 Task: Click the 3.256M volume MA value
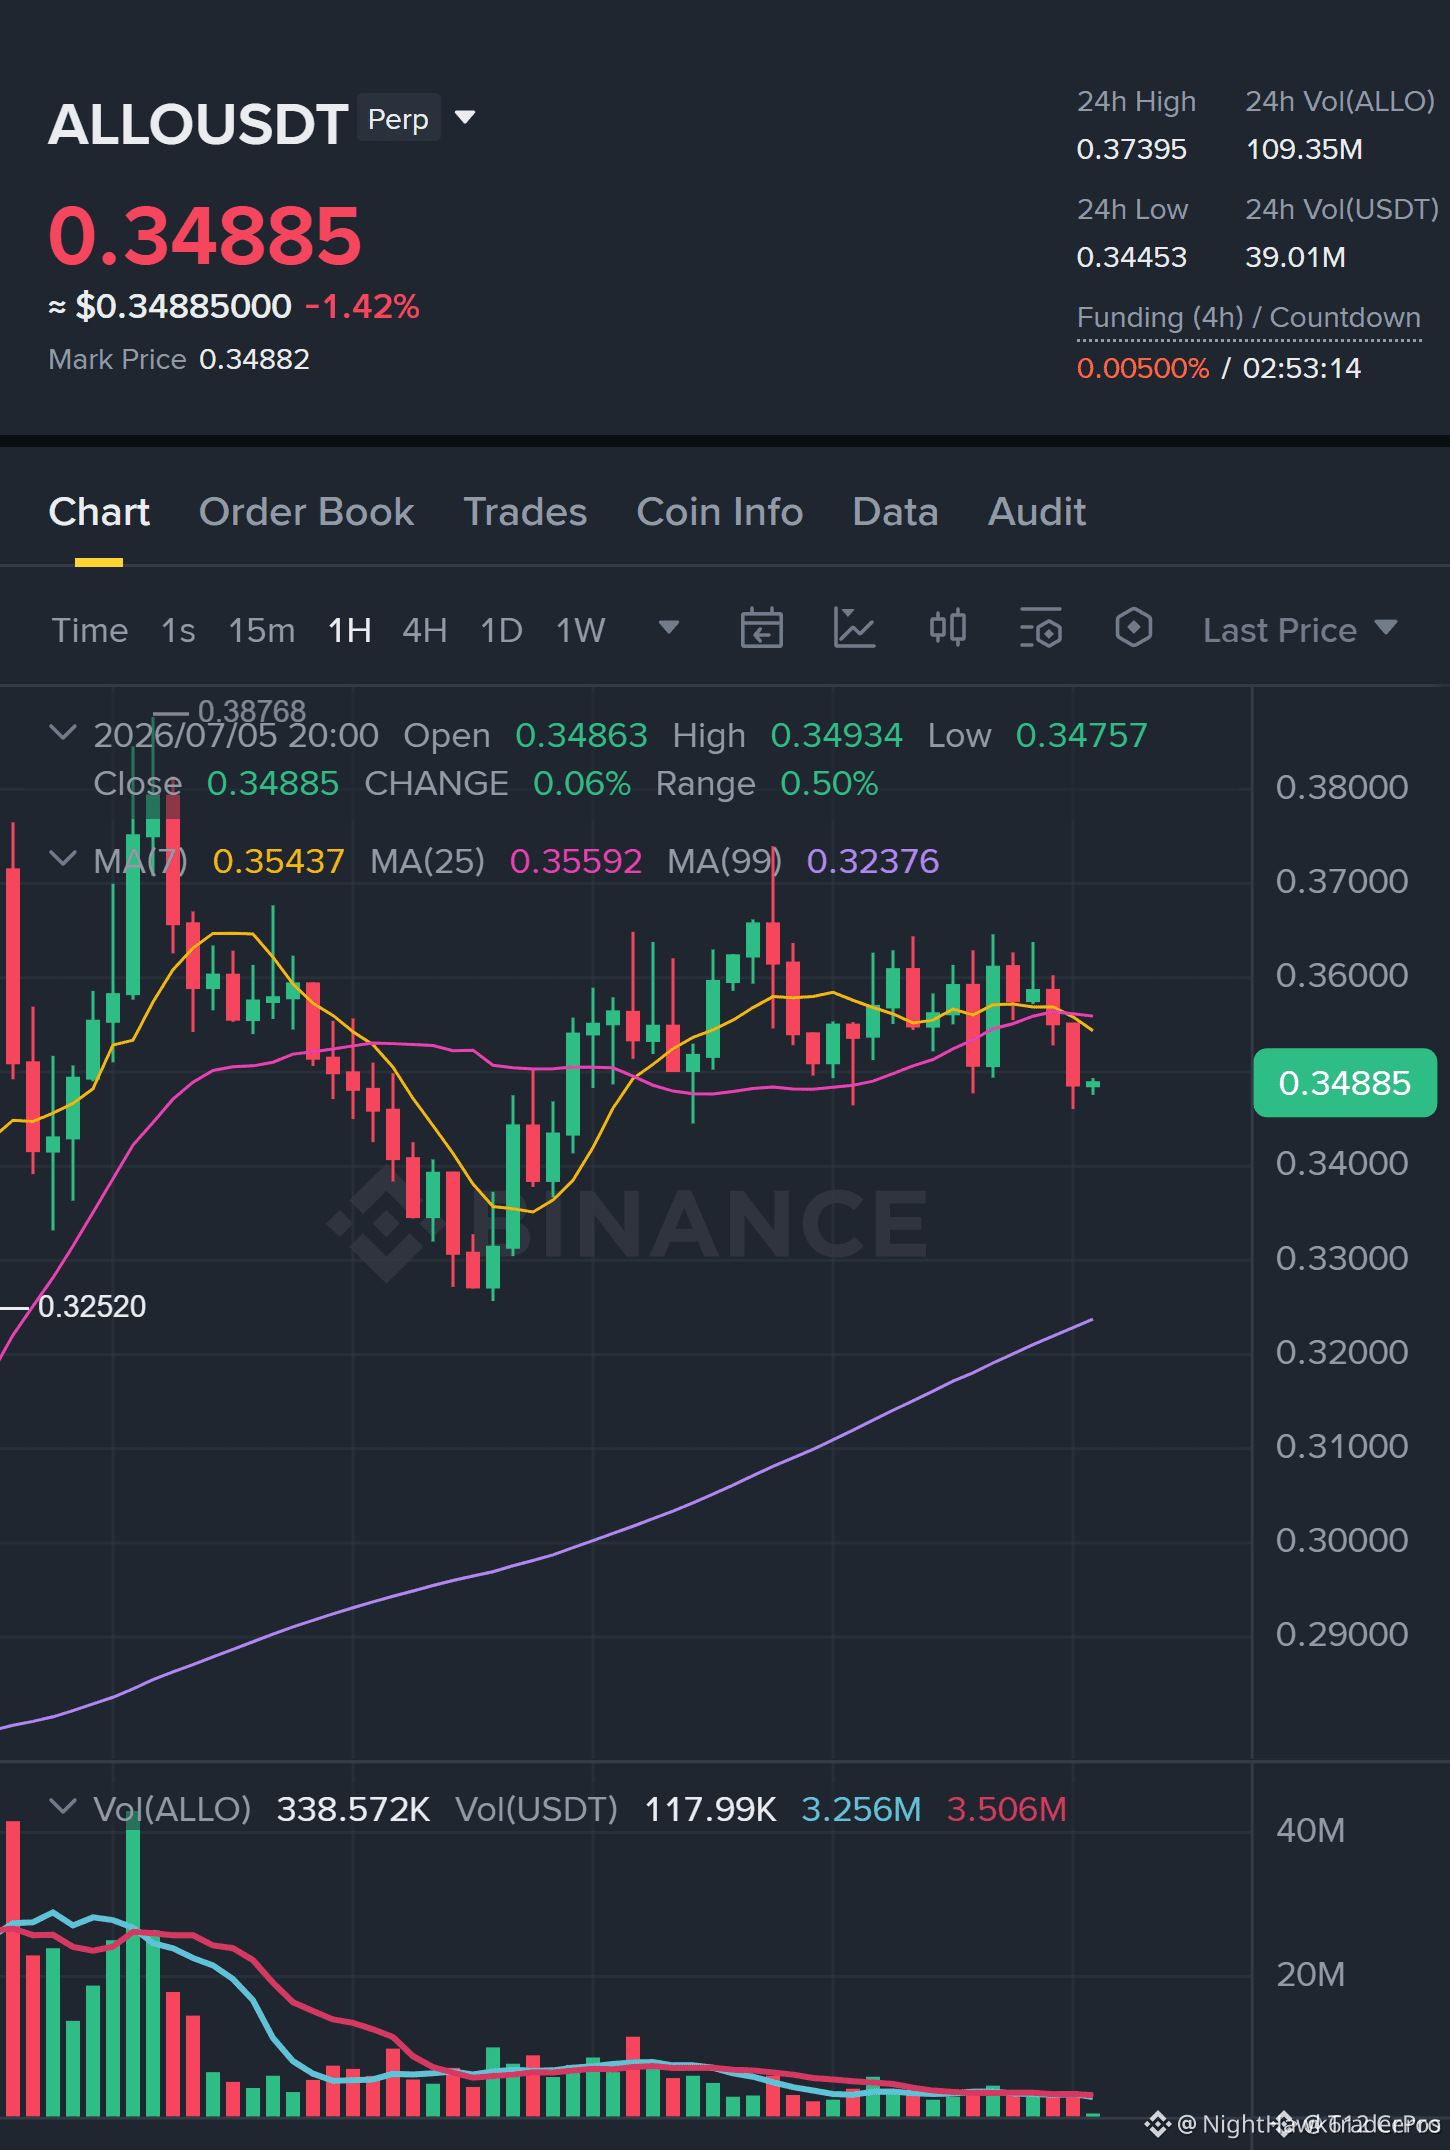point(861,1809)
